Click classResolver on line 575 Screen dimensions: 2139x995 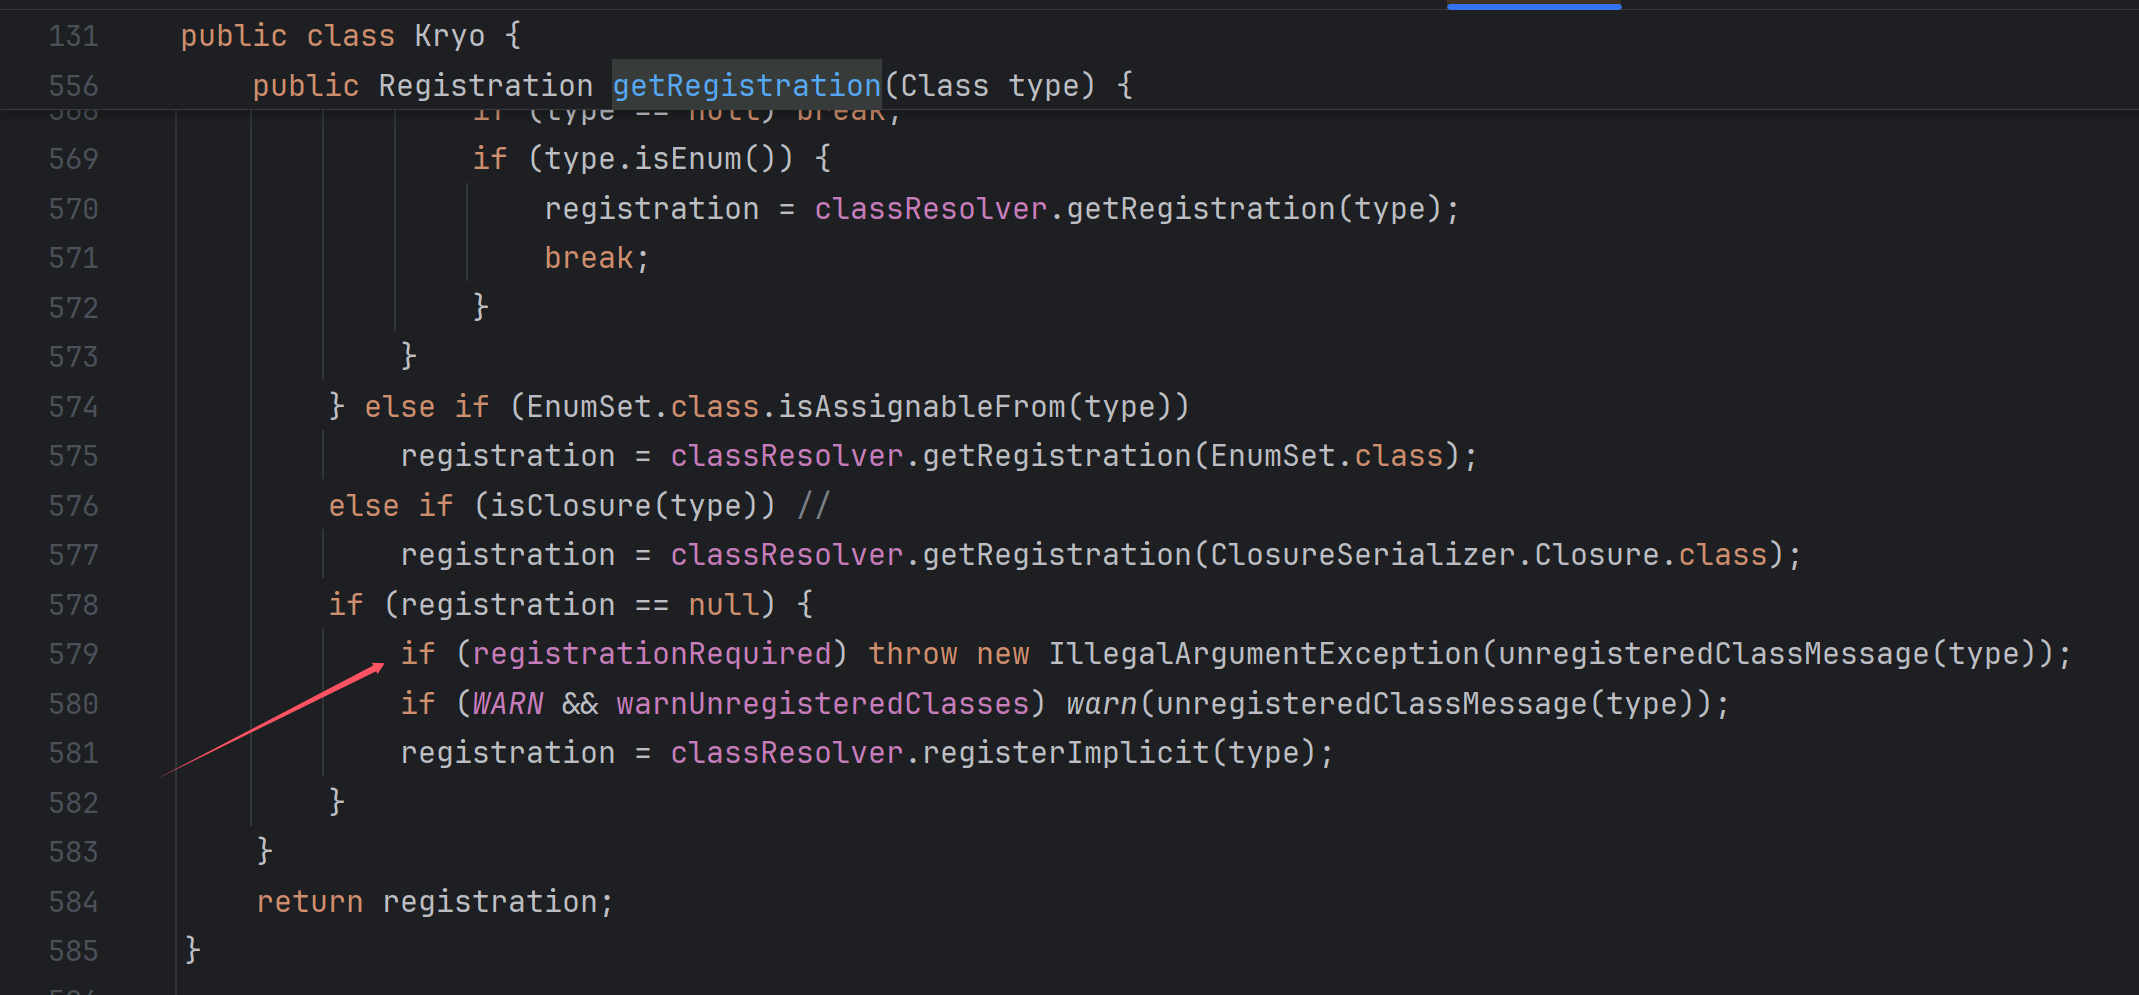point(787,456)
